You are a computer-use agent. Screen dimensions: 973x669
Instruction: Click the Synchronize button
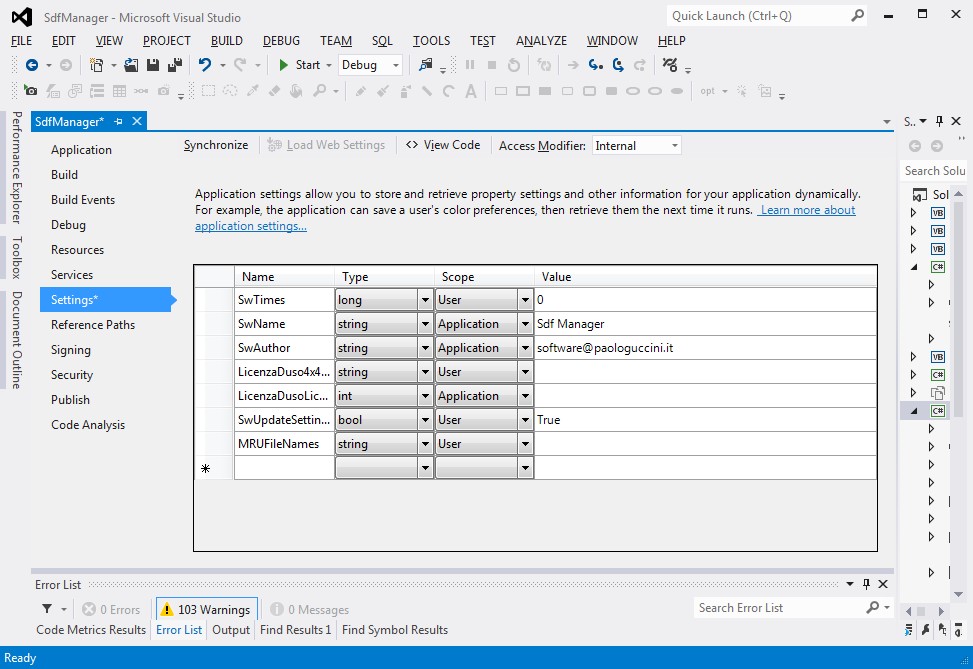216,145
